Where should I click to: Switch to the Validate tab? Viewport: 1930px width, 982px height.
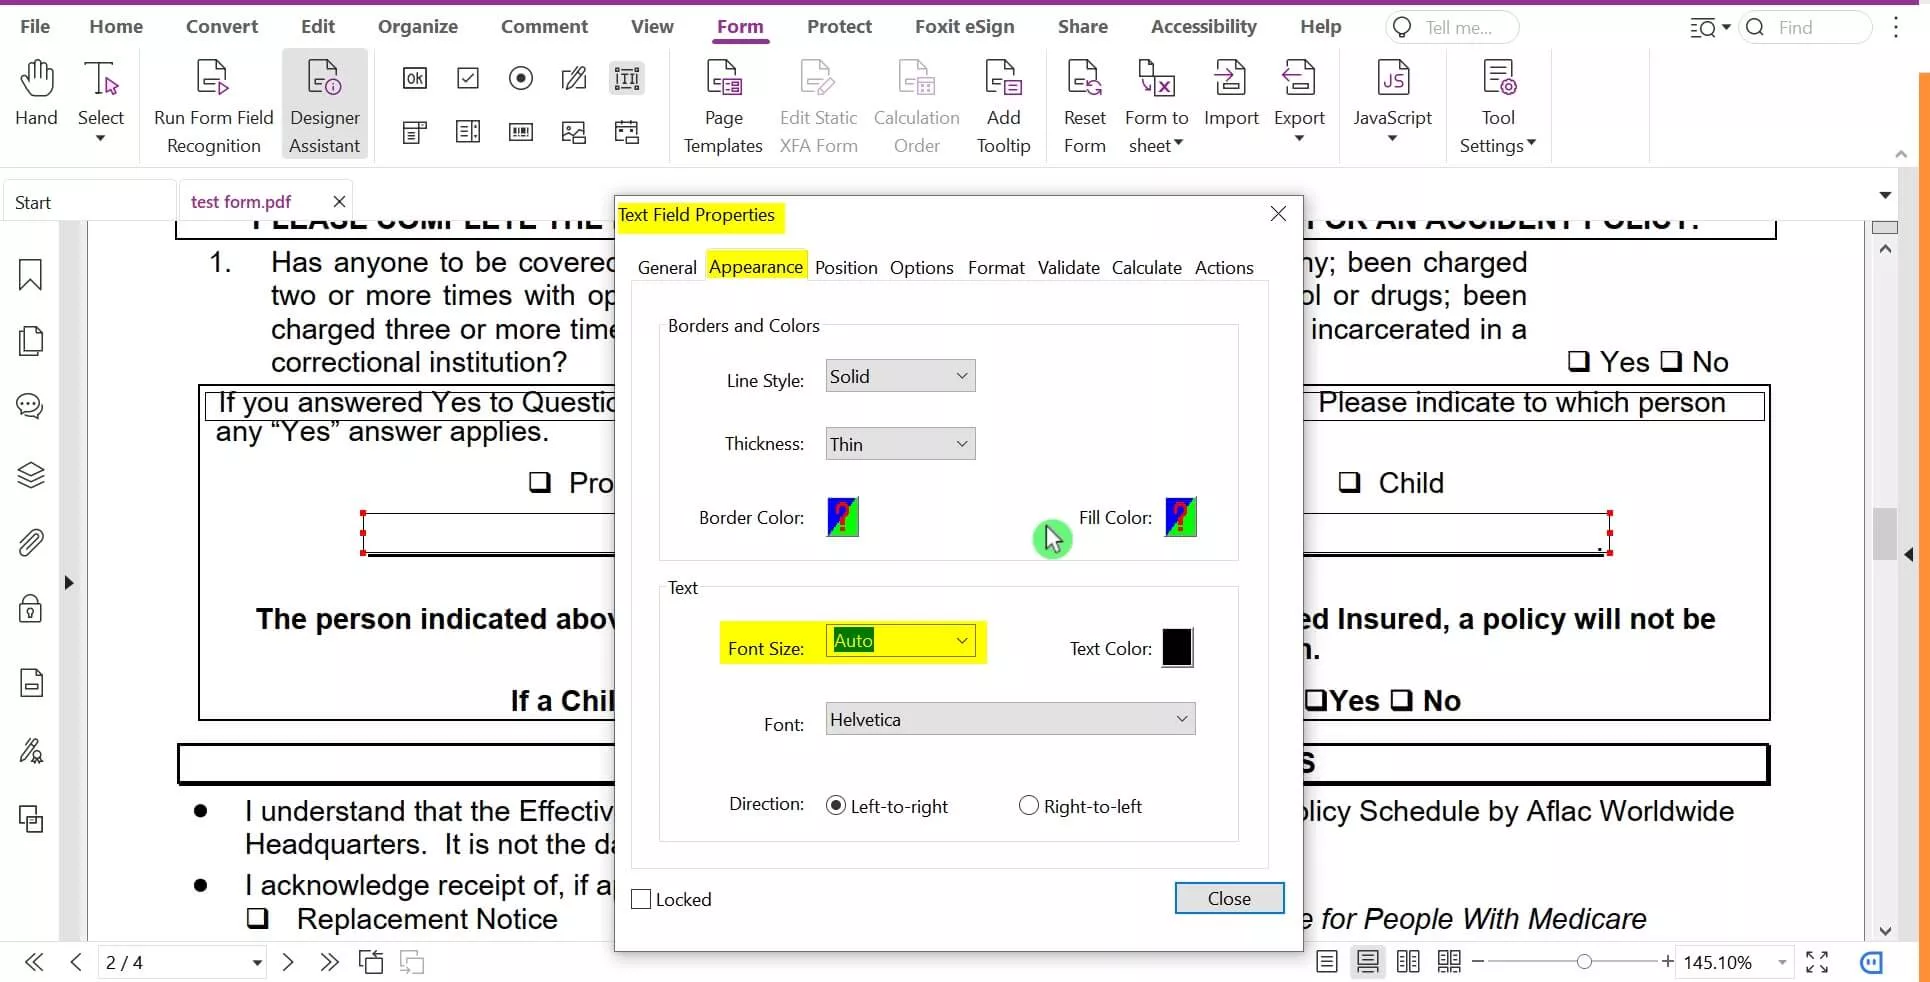pyautogui.click(x=1067, y=267)
